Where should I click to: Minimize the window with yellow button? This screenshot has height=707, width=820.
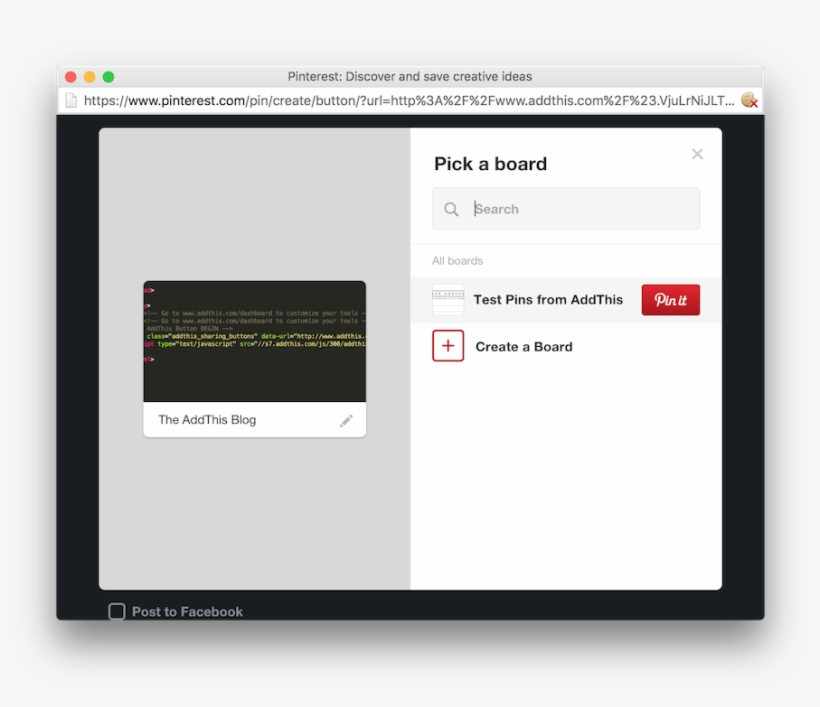89,77
